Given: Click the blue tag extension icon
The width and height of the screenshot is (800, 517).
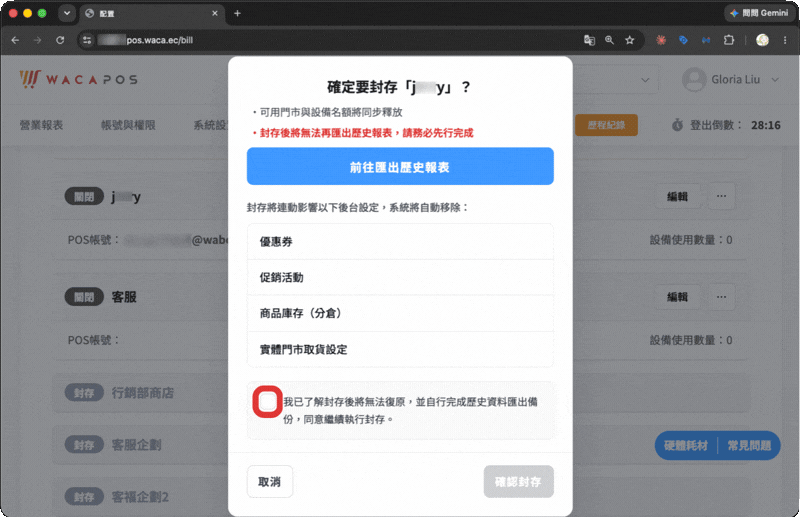Looking at the screenshot, I should tap(683, 40).
